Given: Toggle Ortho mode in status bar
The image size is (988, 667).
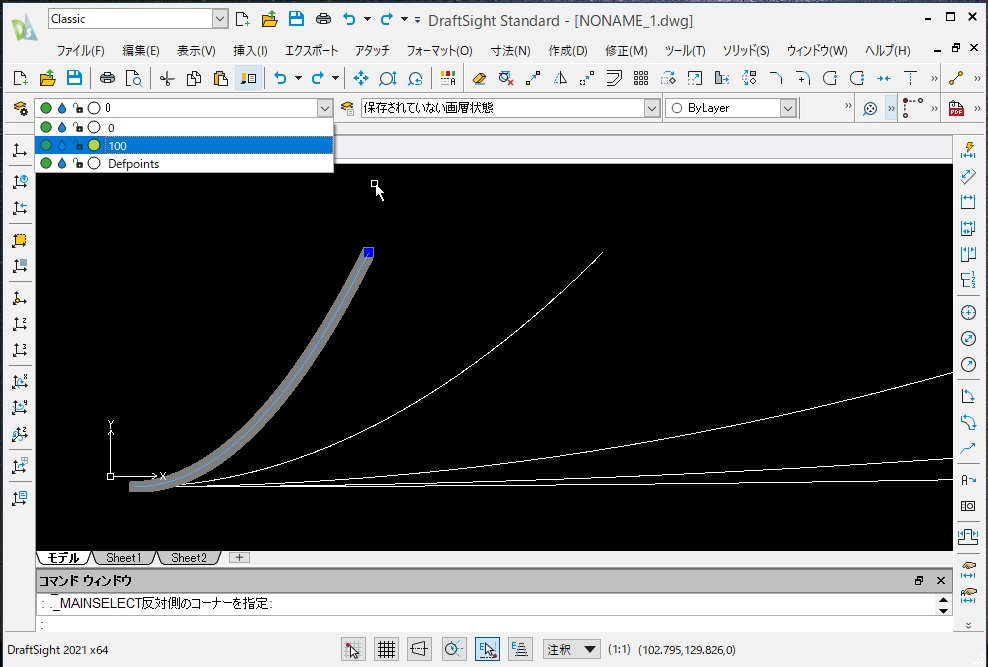Looking at the screenshot, I should coord(419,649).
